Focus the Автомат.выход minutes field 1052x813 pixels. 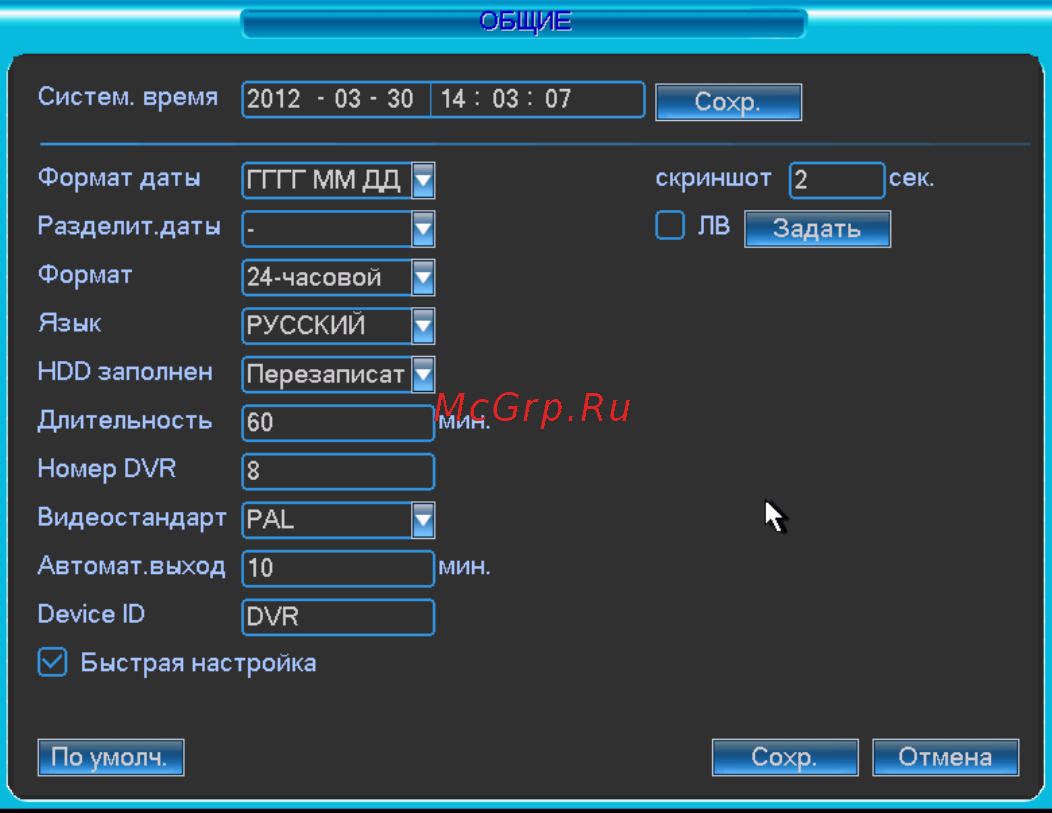tap(338, 568)
